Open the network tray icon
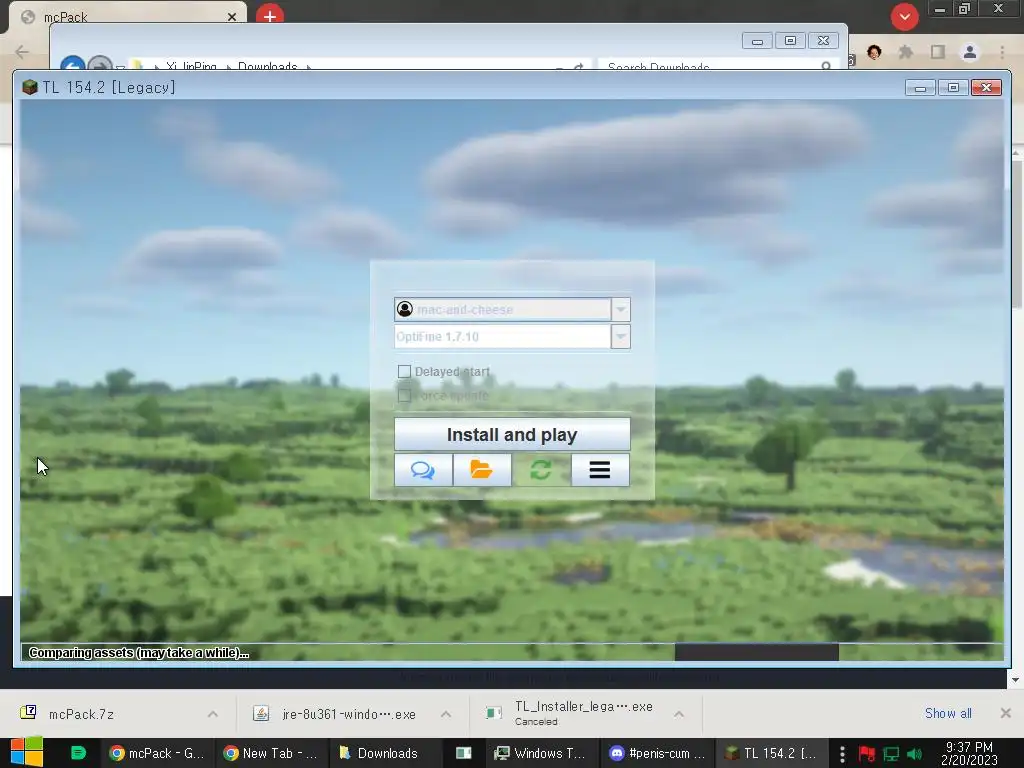 [891, 754]
